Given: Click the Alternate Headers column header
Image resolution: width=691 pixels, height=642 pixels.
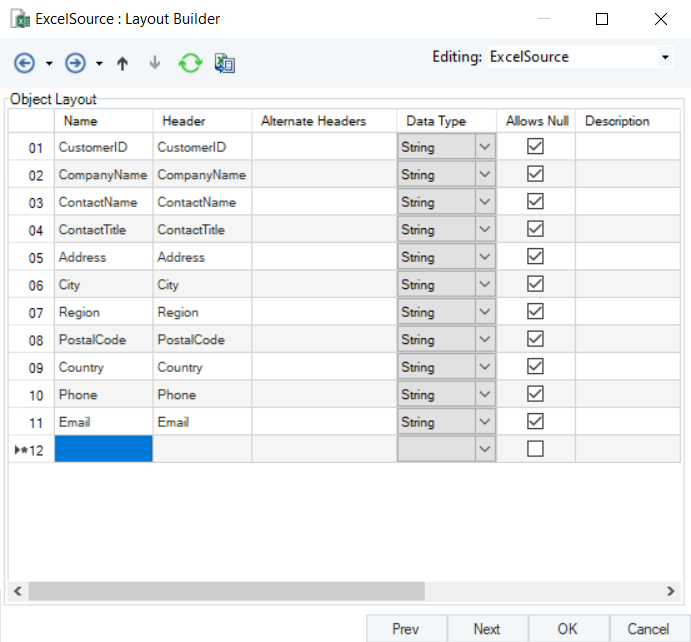Looking at the screenshot, I should (x=313, y=121).
